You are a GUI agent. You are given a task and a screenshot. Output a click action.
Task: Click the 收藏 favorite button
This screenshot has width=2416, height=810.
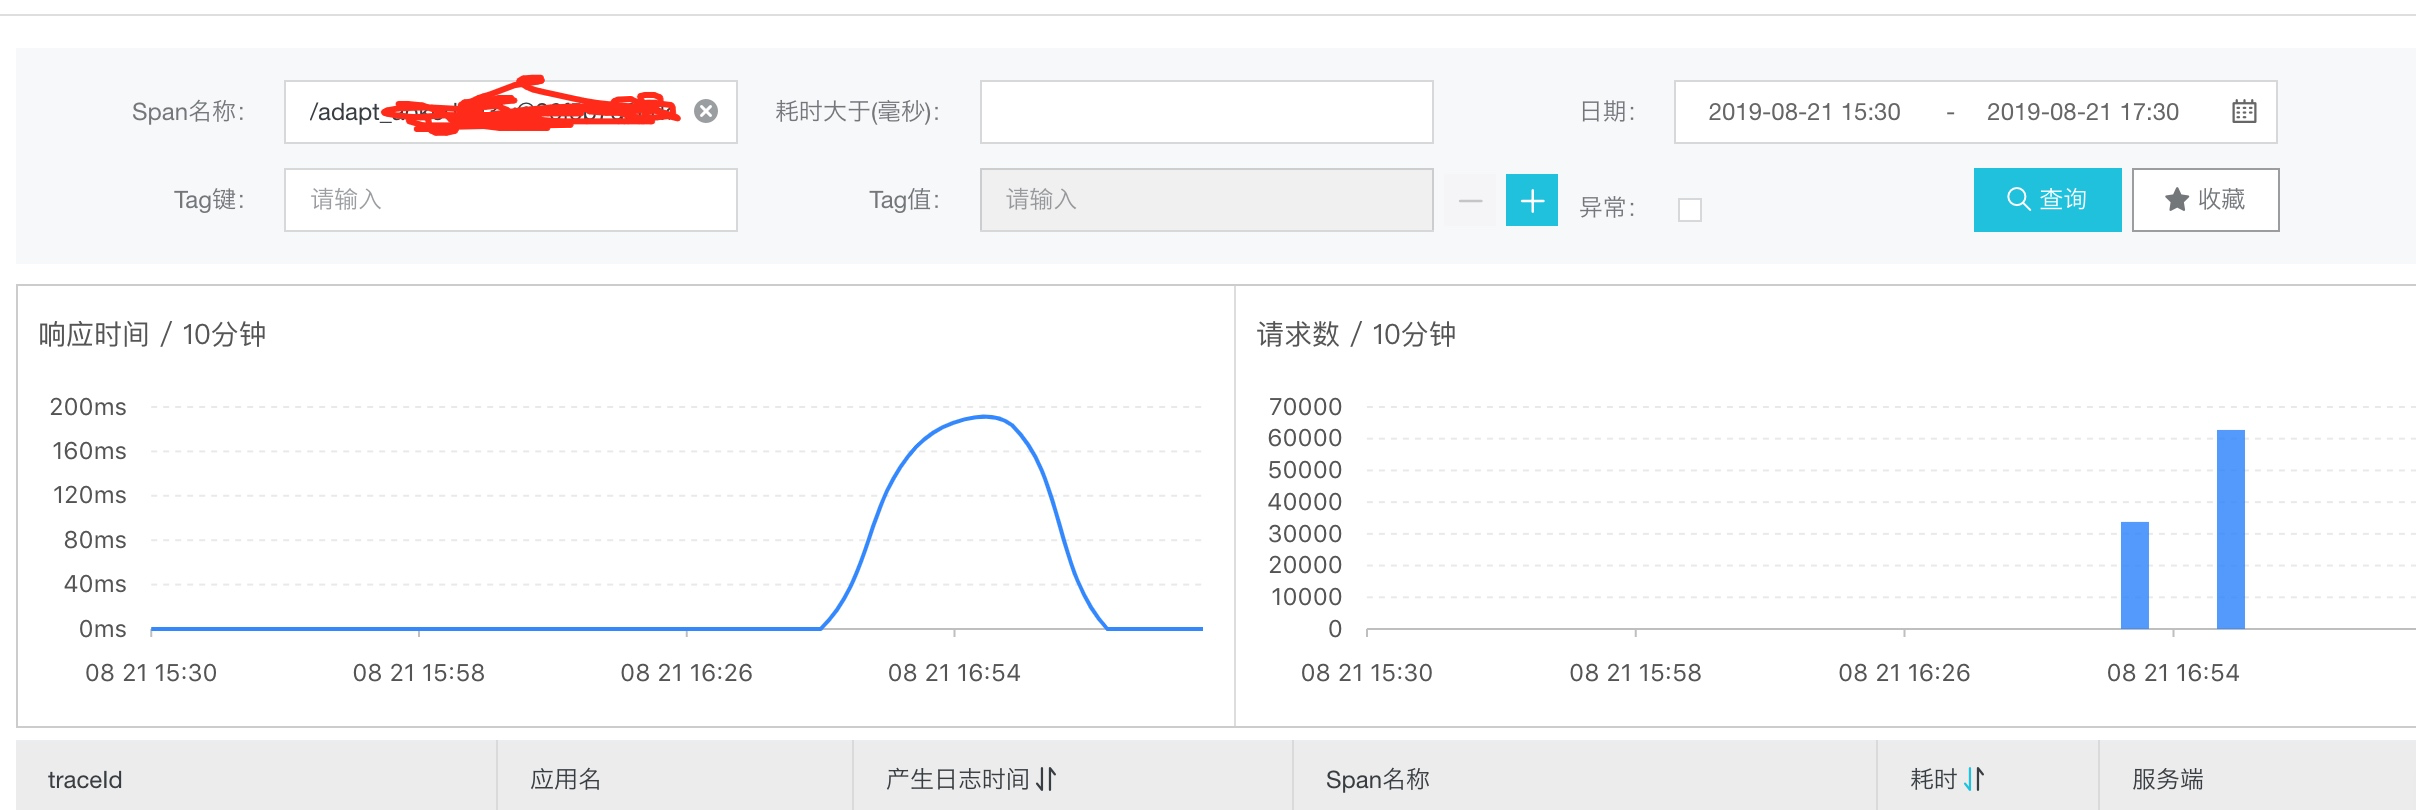[x=2205, y=200]
